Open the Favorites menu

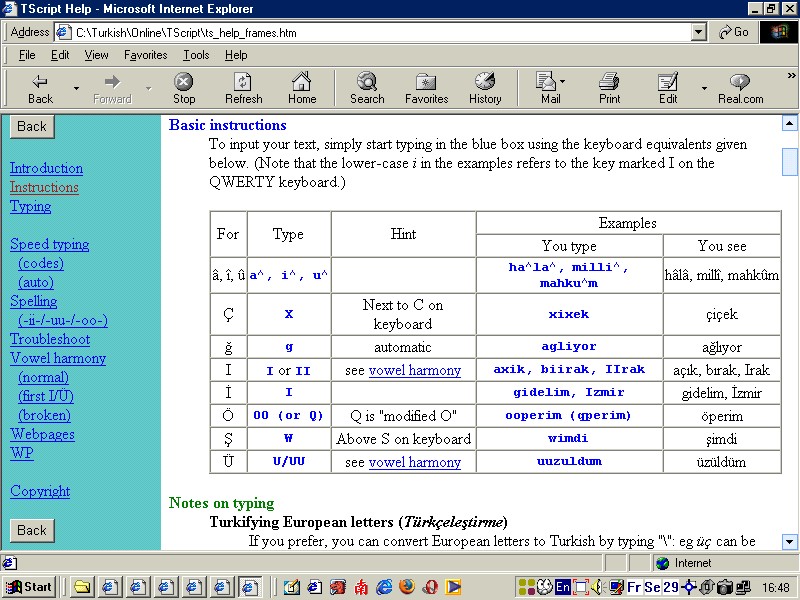[145, 55]
